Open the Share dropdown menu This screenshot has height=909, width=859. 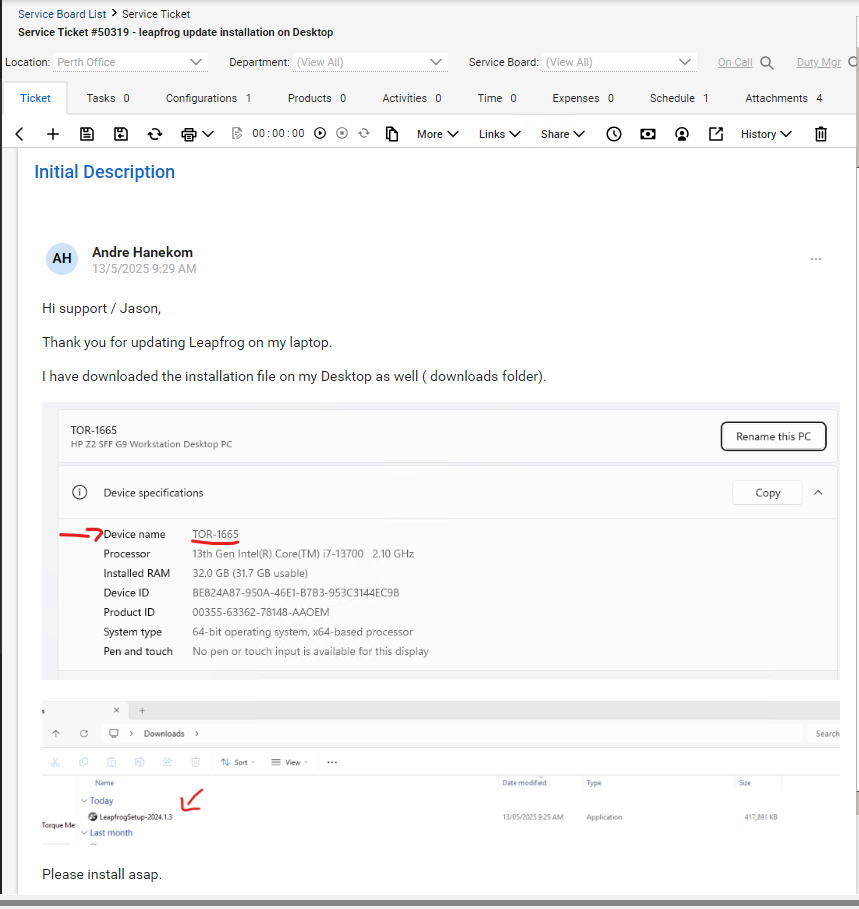(562, 134)
